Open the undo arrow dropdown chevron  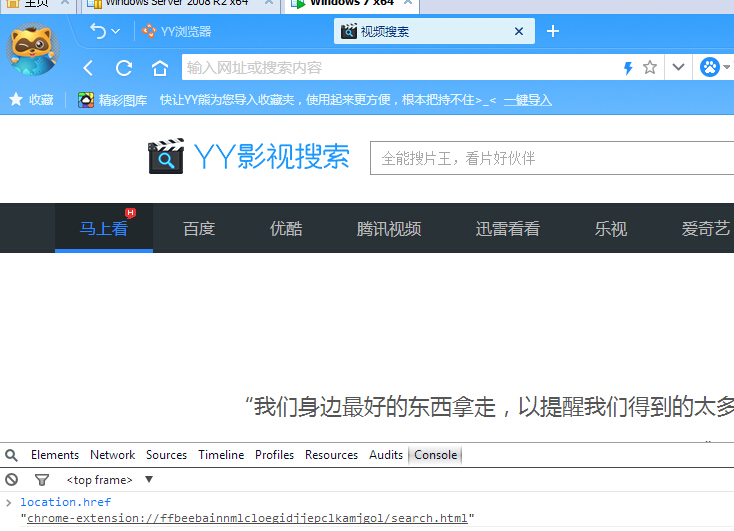[116, 31]
